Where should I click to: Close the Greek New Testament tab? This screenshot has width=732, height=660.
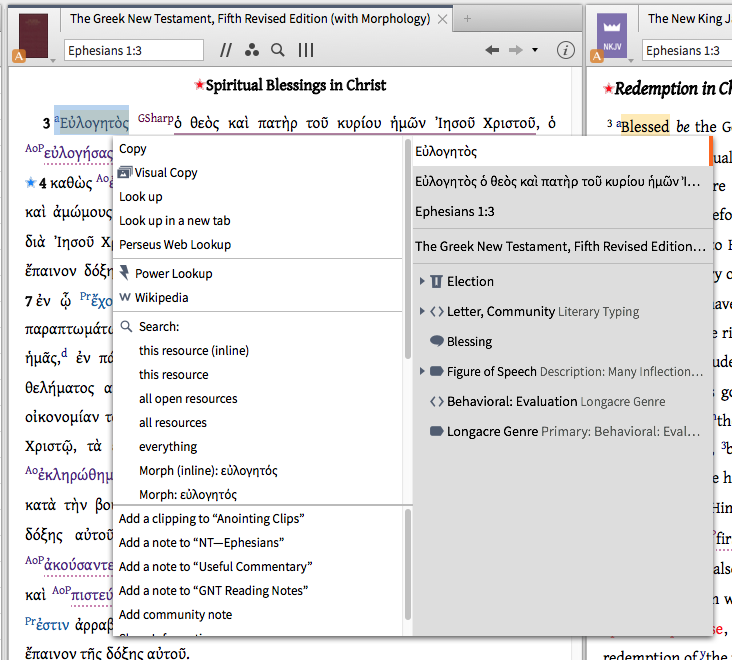click(x=442, y=19)
